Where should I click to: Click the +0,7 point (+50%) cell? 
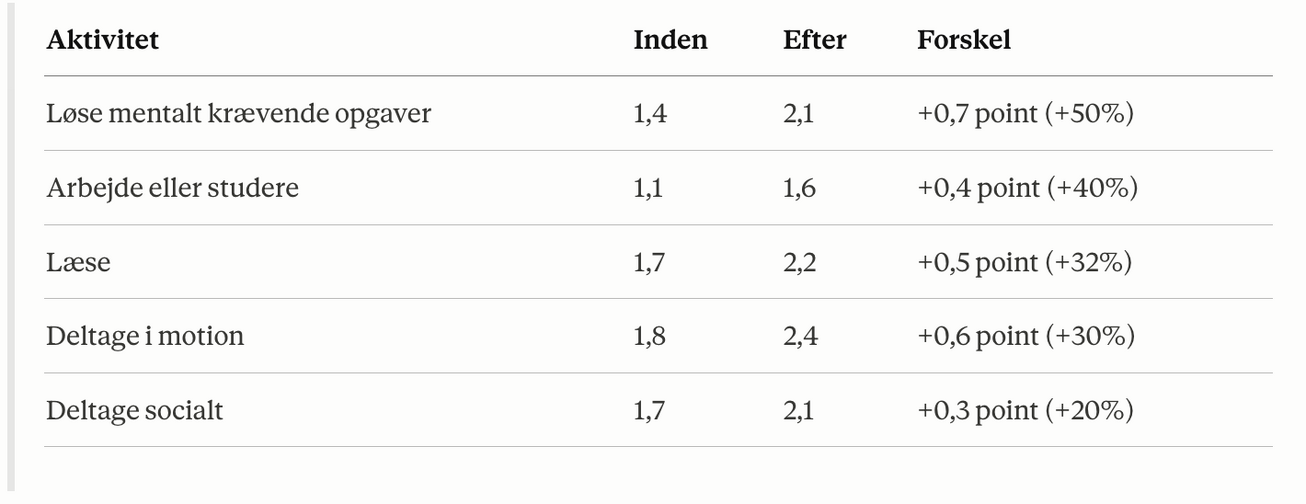[1026, 114]
